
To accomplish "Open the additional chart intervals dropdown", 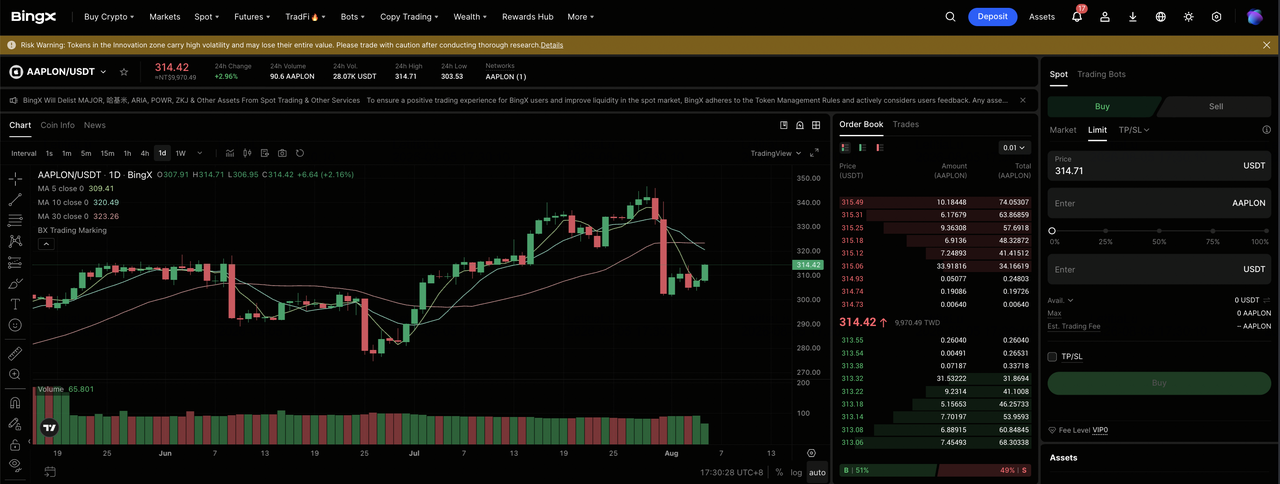I will pos(200,153).
